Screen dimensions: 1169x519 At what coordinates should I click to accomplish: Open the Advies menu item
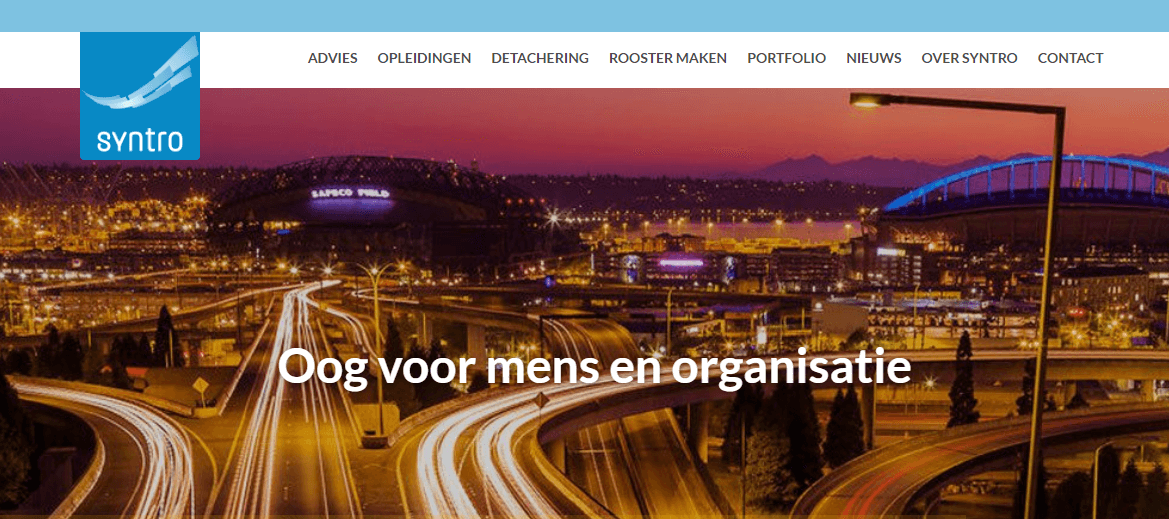(333, 58)
